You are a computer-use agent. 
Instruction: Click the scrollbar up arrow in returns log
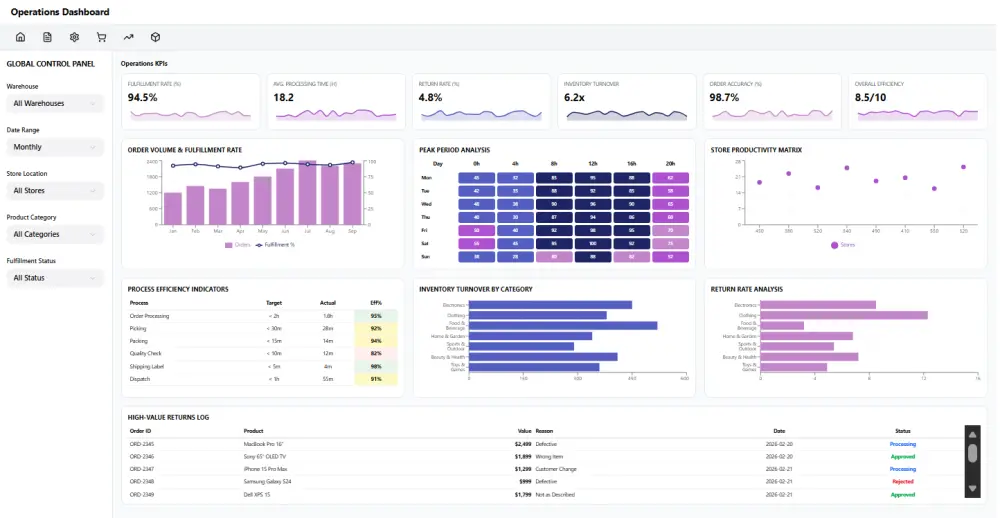[972, 434]
